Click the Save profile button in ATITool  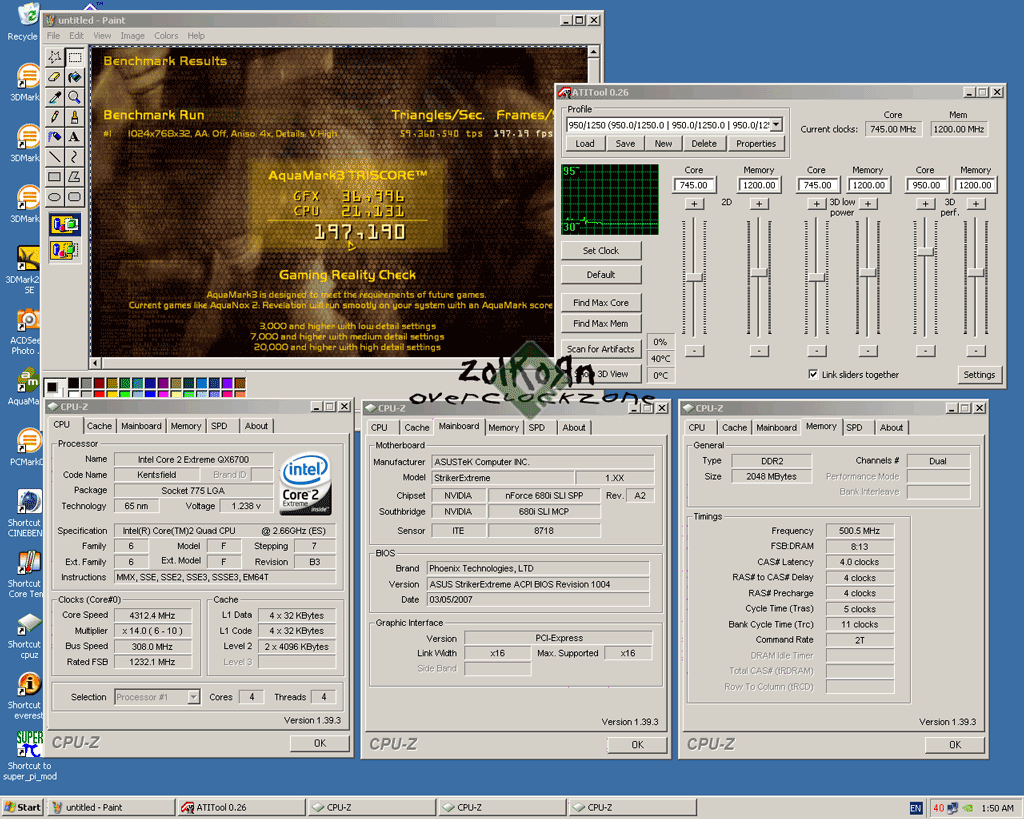[625, 144]
